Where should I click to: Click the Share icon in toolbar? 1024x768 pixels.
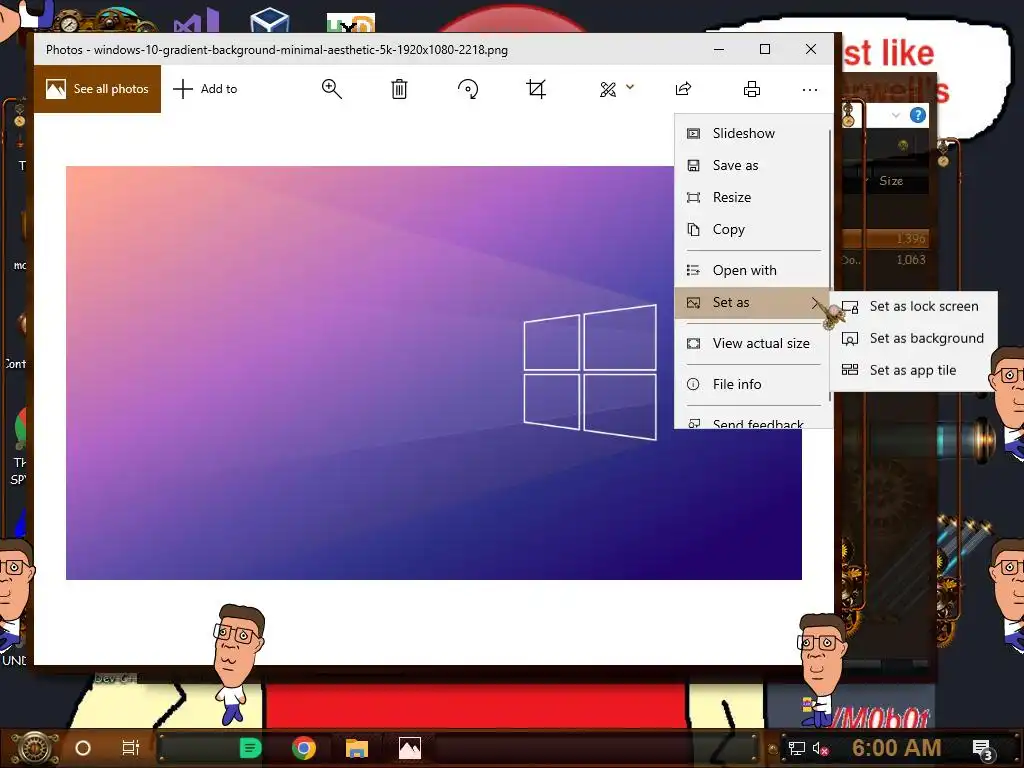coord(683,89)
